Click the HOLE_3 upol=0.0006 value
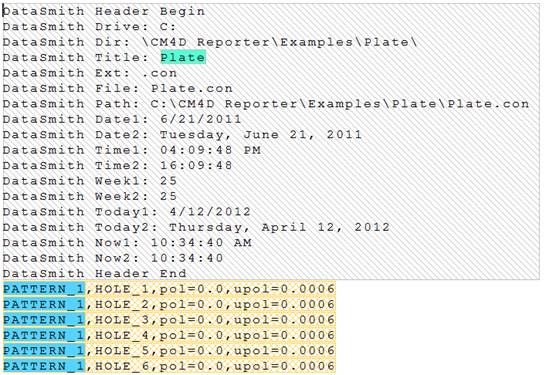Screen dimensions: 546x375 coord(284,319)
